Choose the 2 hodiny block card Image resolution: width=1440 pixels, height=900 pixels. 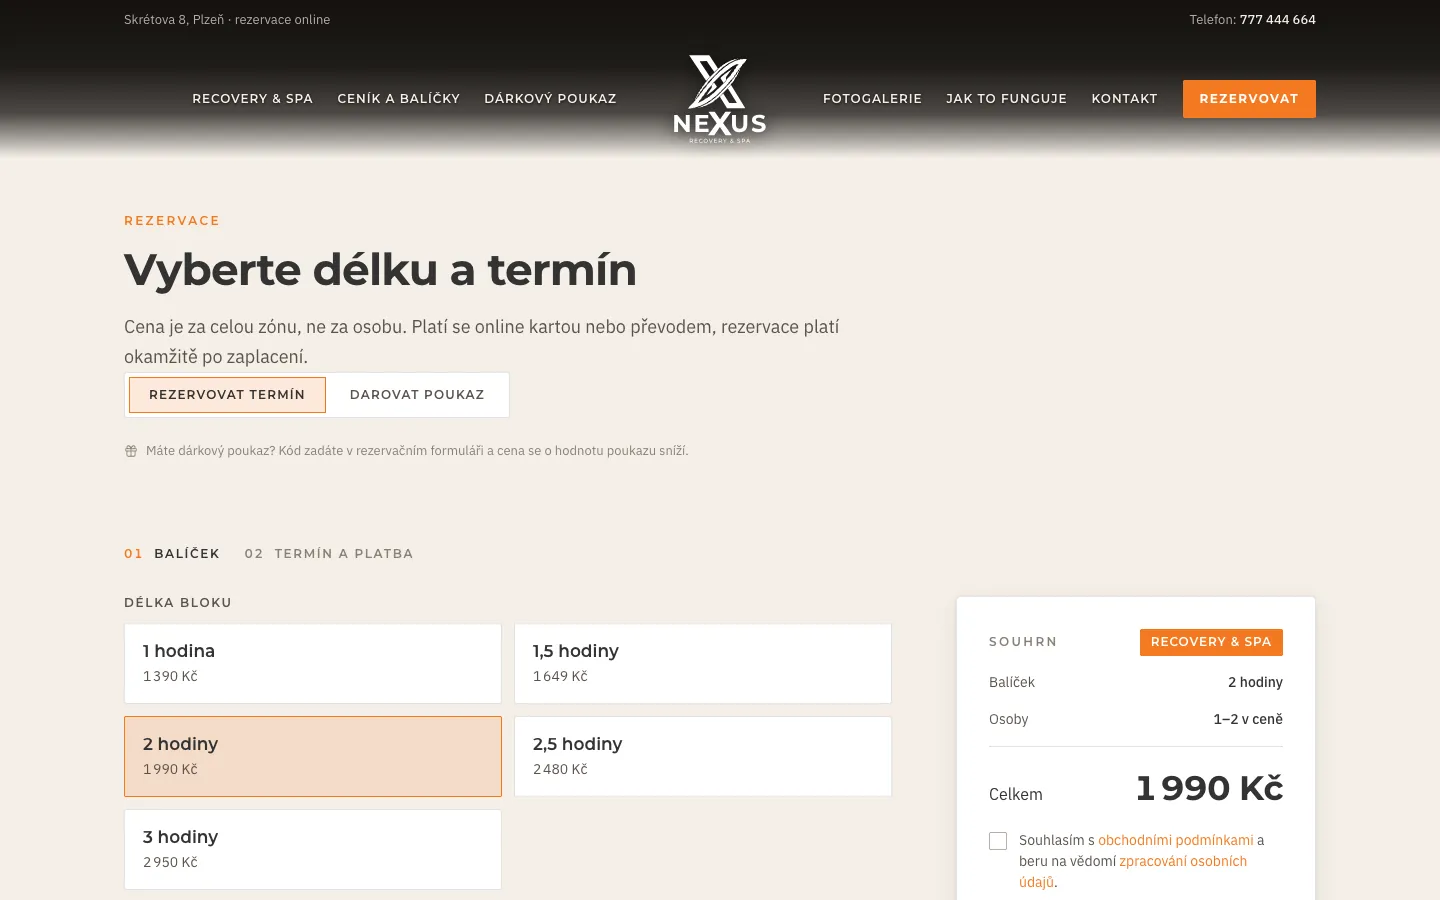pos(313,757)
